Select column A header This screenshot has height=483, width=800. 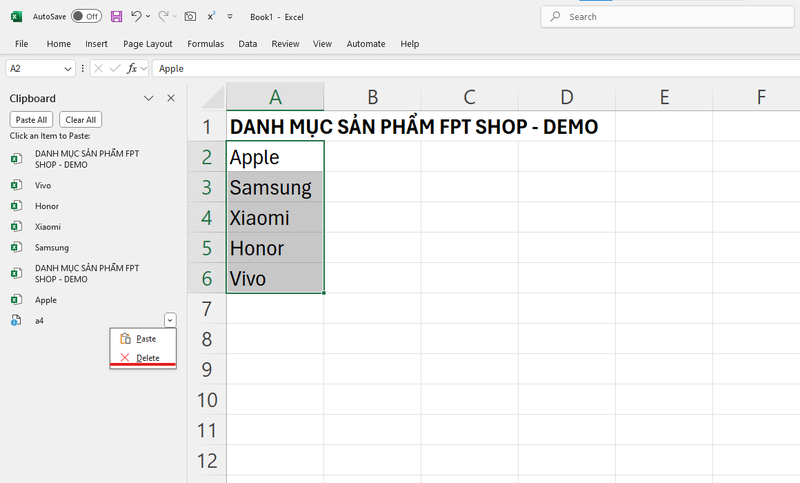coord(275,97)
